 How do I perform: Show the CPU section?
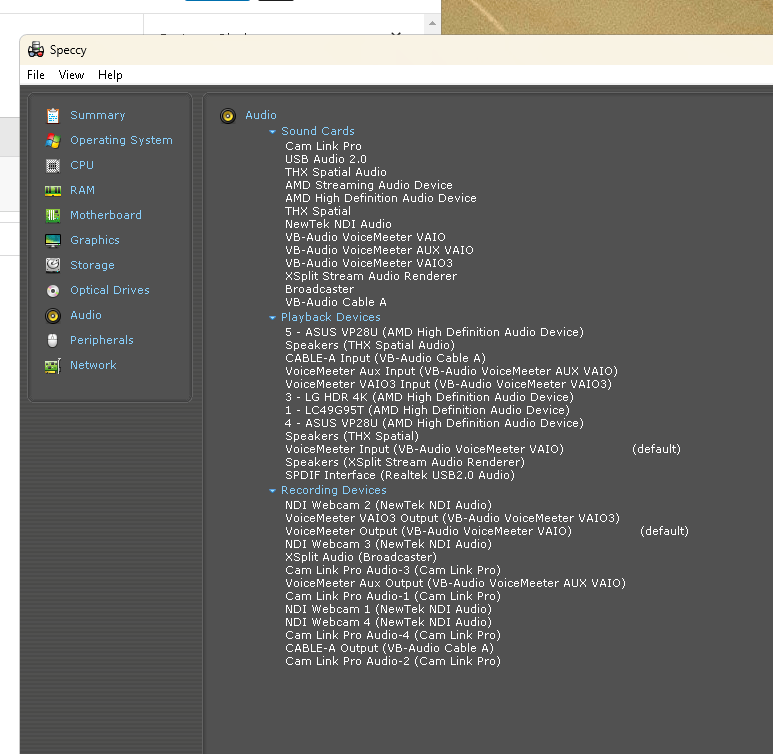[82, 166]
